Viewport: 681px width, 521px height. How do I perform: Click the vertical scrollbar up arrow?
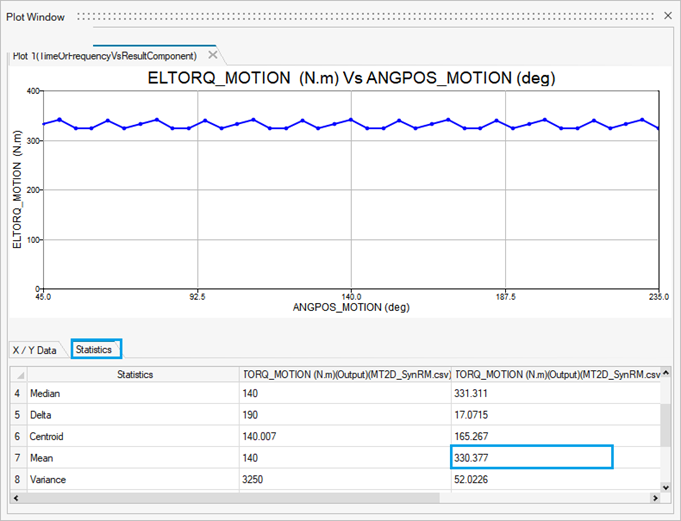[x=665, y=373]
